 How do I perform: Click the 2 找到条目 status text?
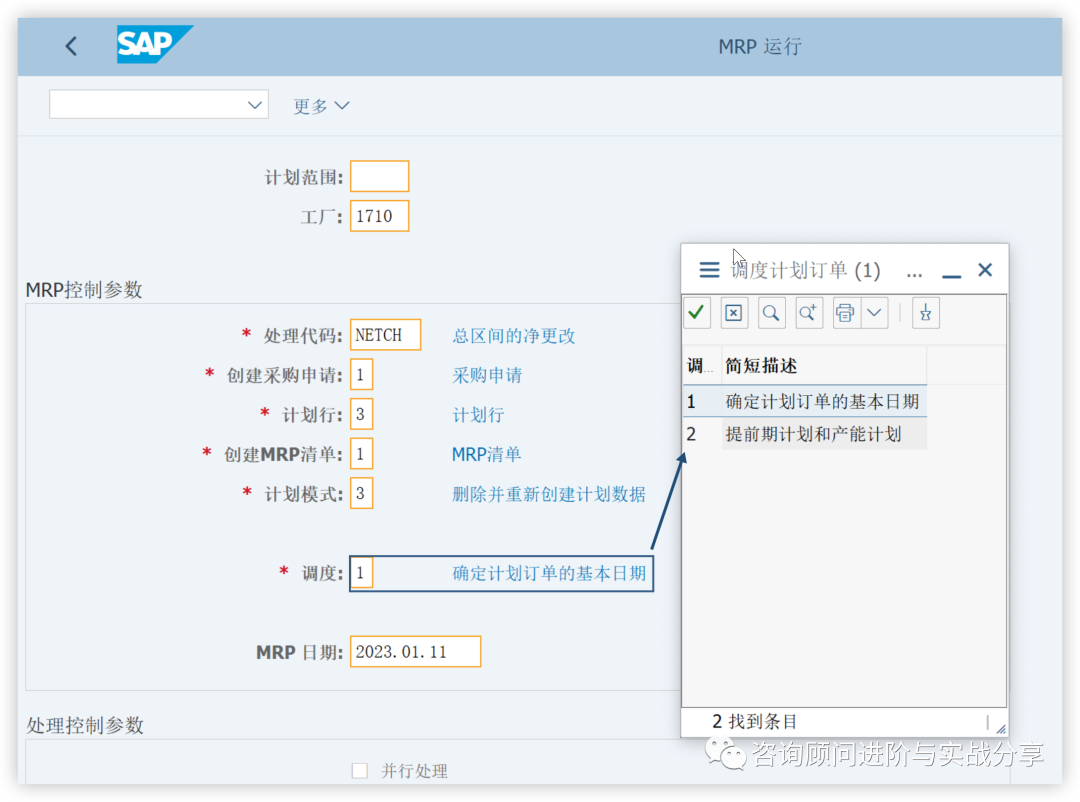pyautogui.click(x=754, y=721)
